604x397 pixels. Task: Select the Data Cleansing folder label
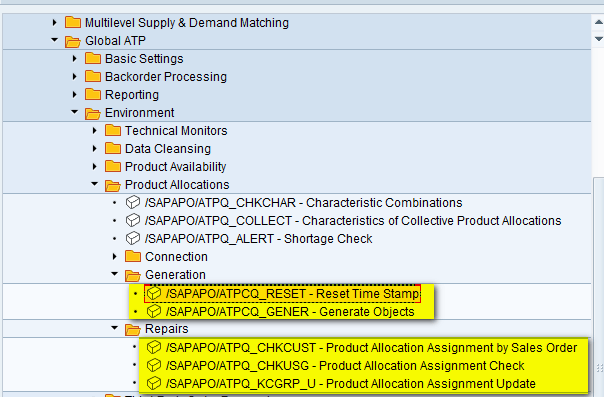(168, 149)
